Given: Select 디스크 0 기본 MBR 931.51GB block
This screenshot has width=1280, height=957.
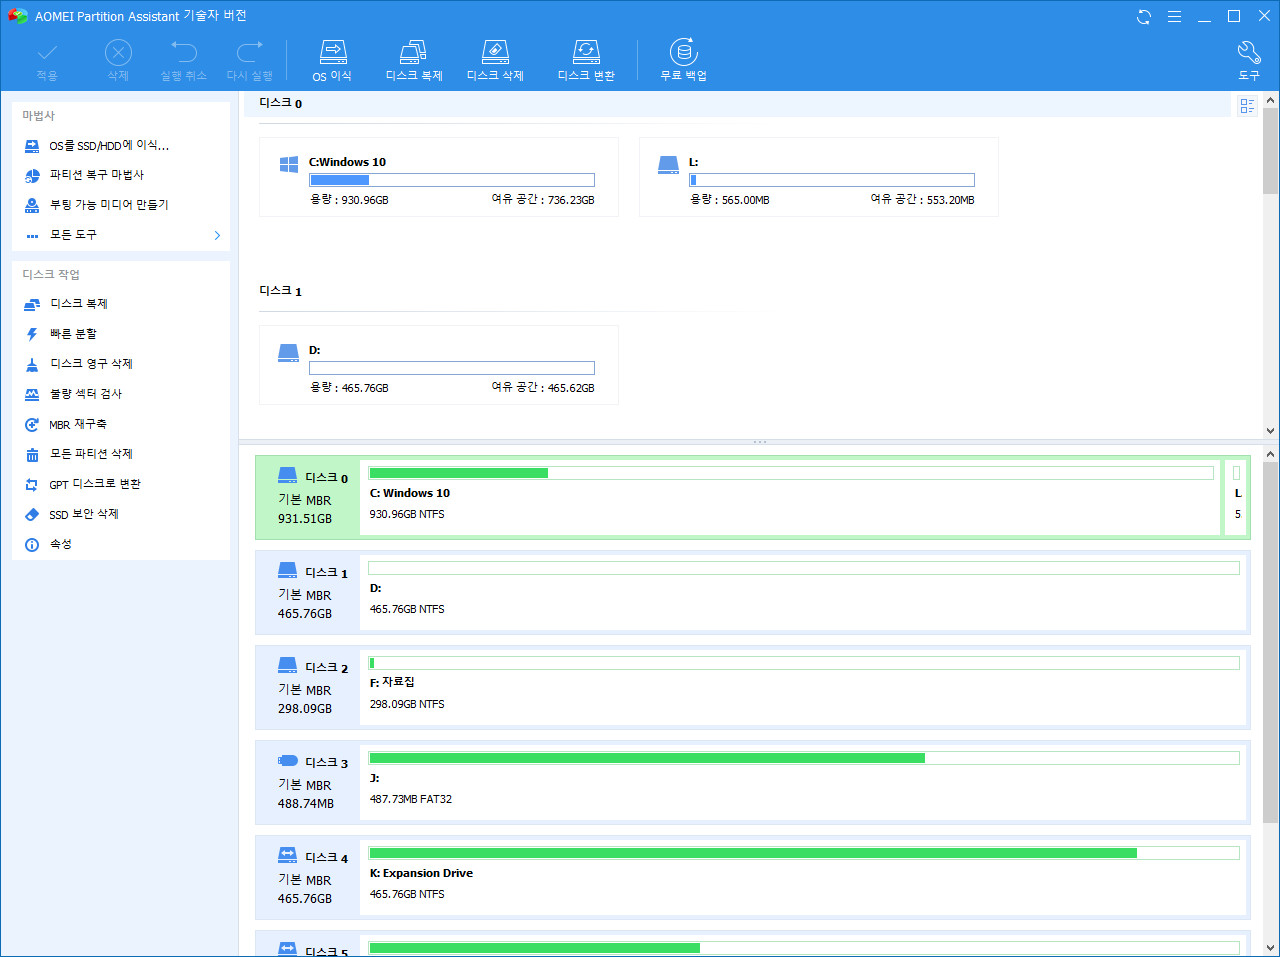Looking at the screenshot, I should 308,498.
